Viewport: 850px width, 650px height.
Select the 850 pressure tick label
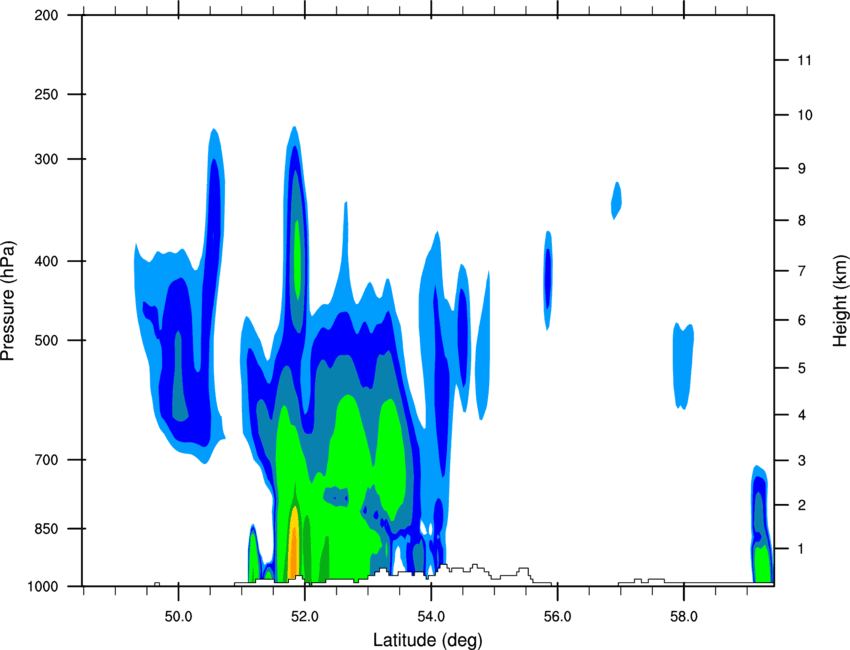[46, 529]
